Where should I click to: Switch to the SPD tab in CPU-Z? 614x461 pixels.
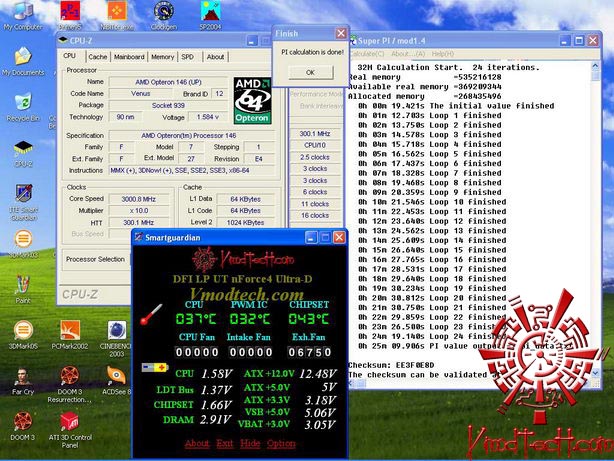(x=188, y=57)
